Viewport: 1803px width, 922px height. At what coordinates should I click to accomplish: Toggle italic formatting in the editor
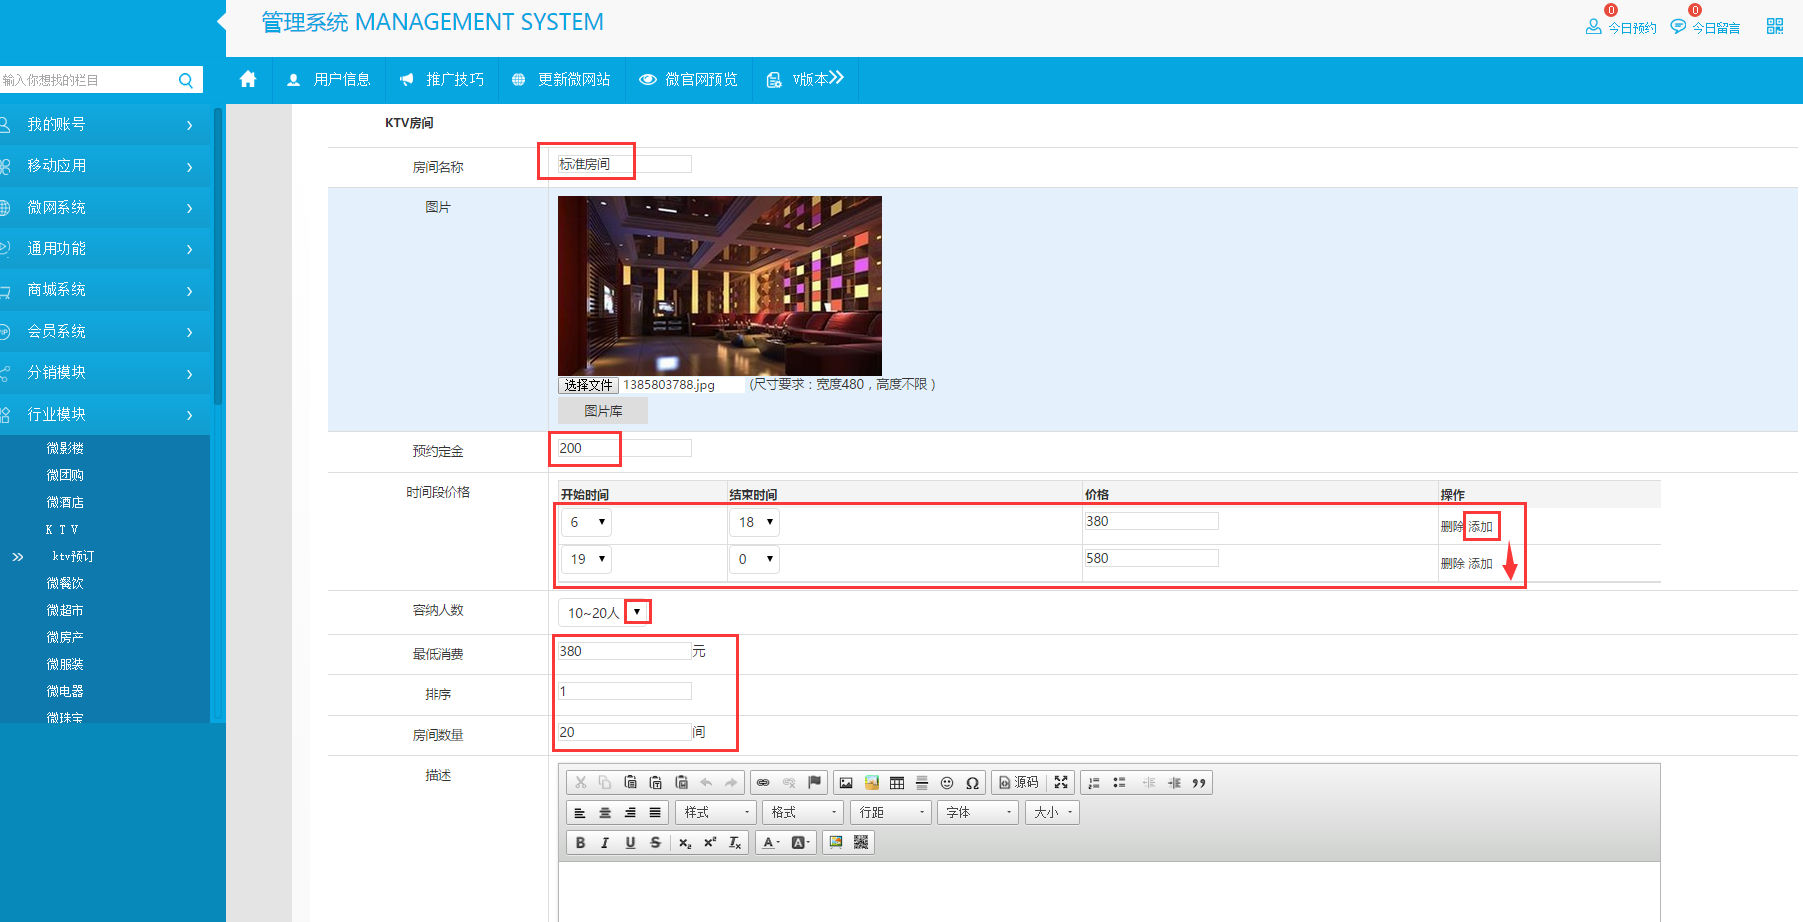tap(605, 843)
